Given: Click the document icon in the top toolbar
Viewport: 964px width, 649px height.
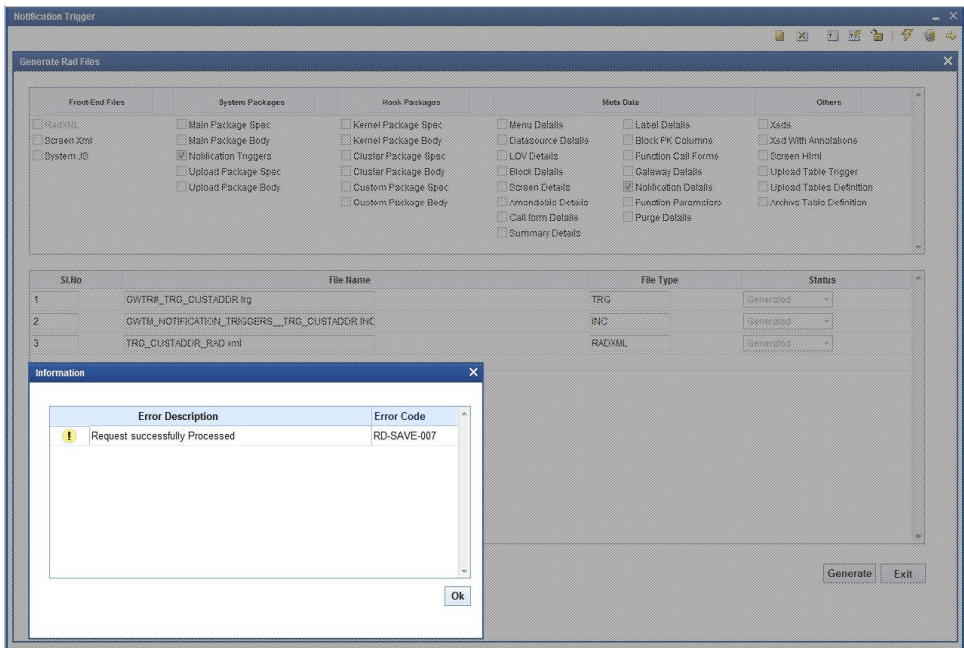Looking at the screenshot, I should click(780, 36).
